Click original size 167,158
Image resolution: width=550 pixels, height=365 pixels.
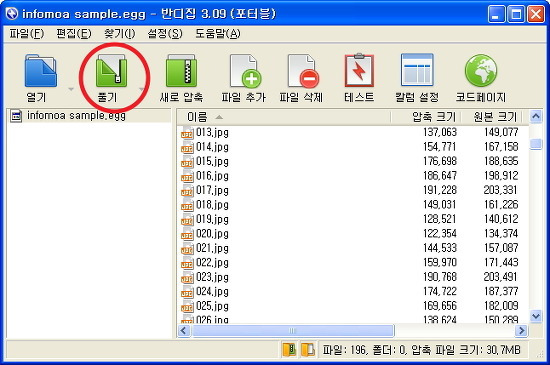[x=501, y=147]
